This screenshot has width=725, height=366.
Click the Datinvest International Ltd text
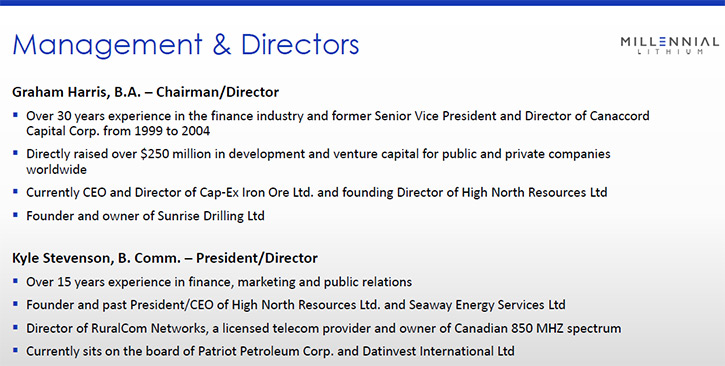point(438,351)
